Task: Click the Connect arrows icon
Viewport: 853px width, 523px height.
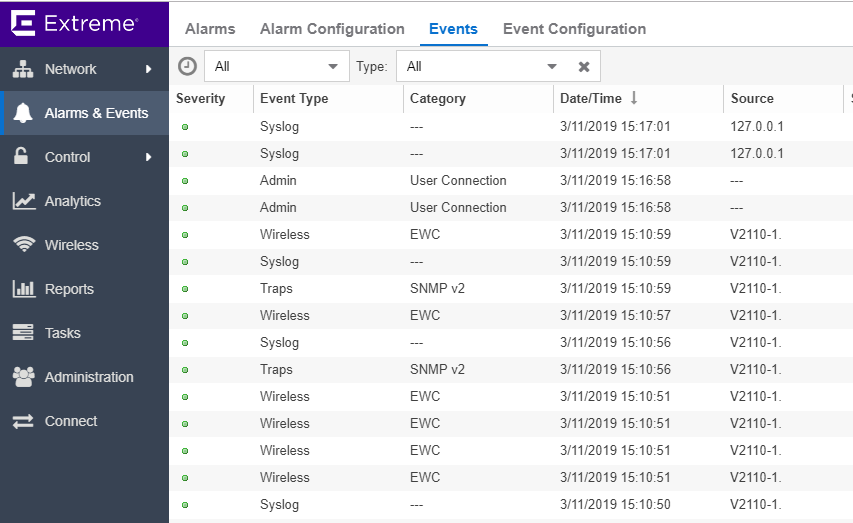Action: [x=23, y=421]
